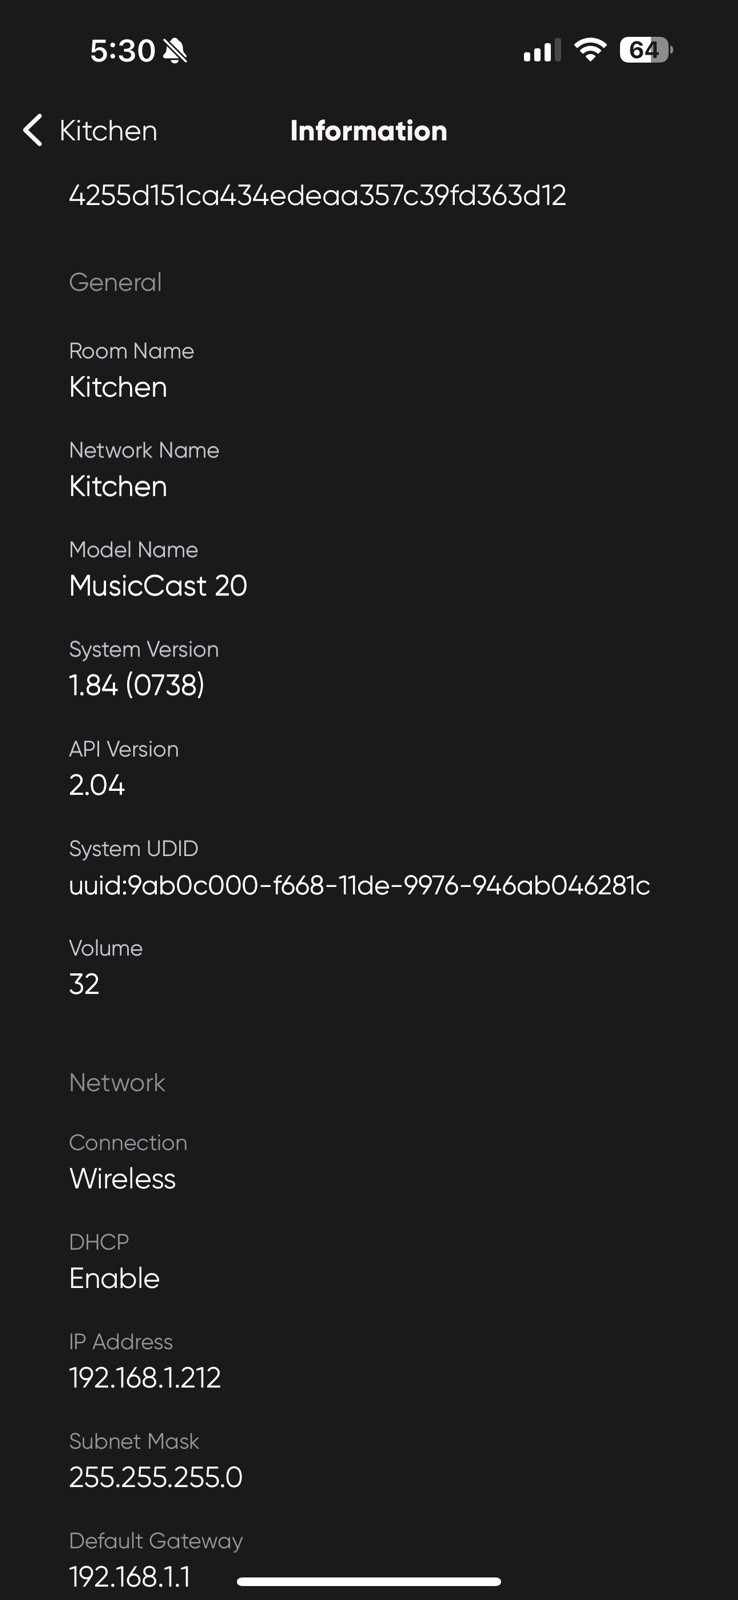Tap the Wi-Fi status icon
The height and width of the screenshot is (1600, 738).
[x=591, y=49]
